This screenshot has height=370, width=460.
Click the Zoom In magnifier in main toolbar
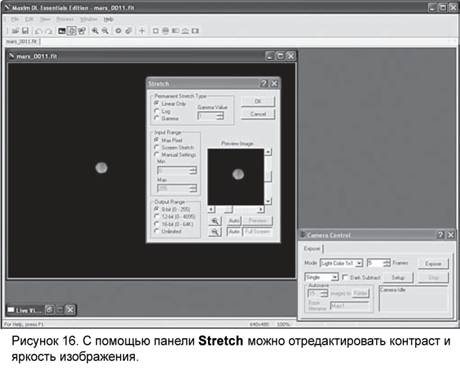click(x=95, y=31)
